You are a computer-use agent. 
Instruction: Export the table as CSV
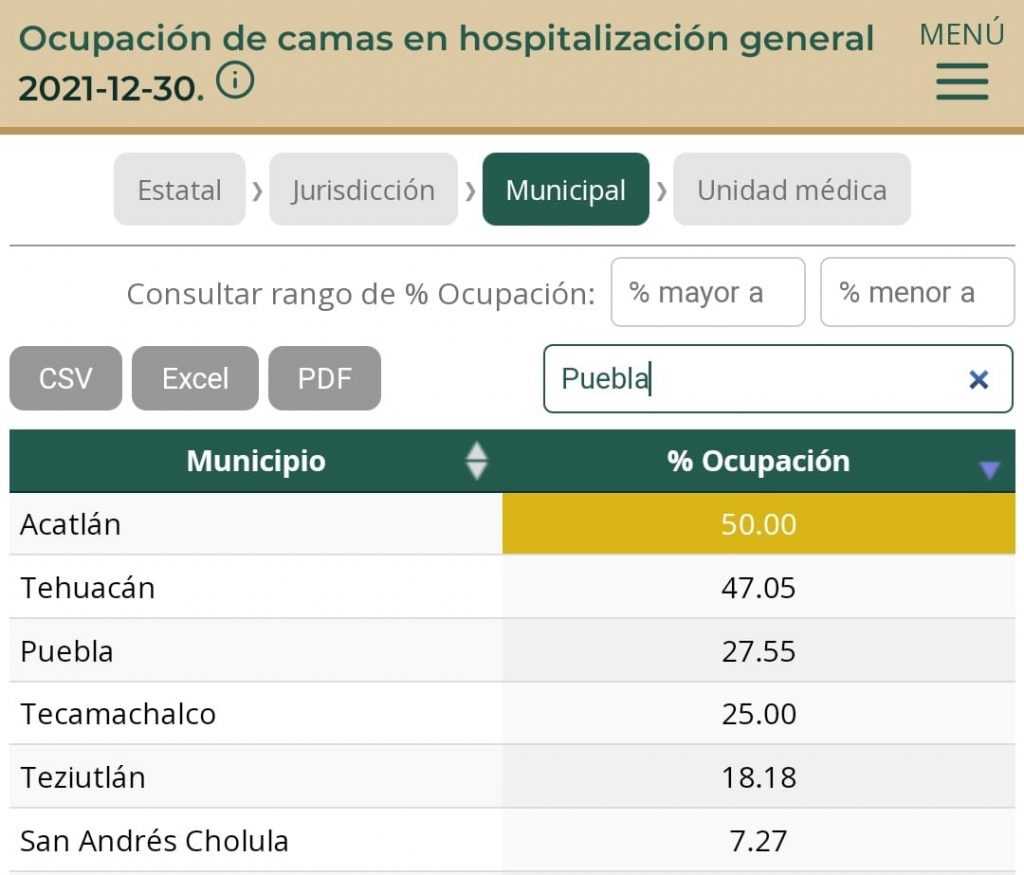click(x=65, y=378)
